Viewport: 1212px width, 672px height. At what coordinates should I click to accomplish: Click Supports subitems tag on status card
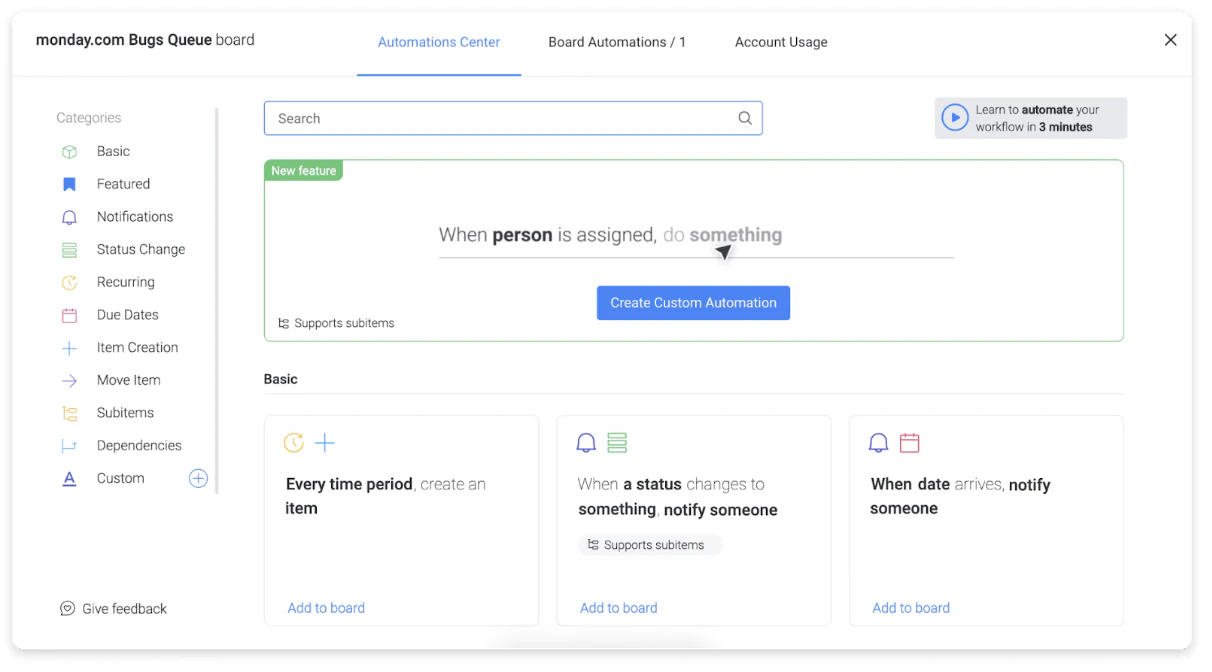[649, 545]
